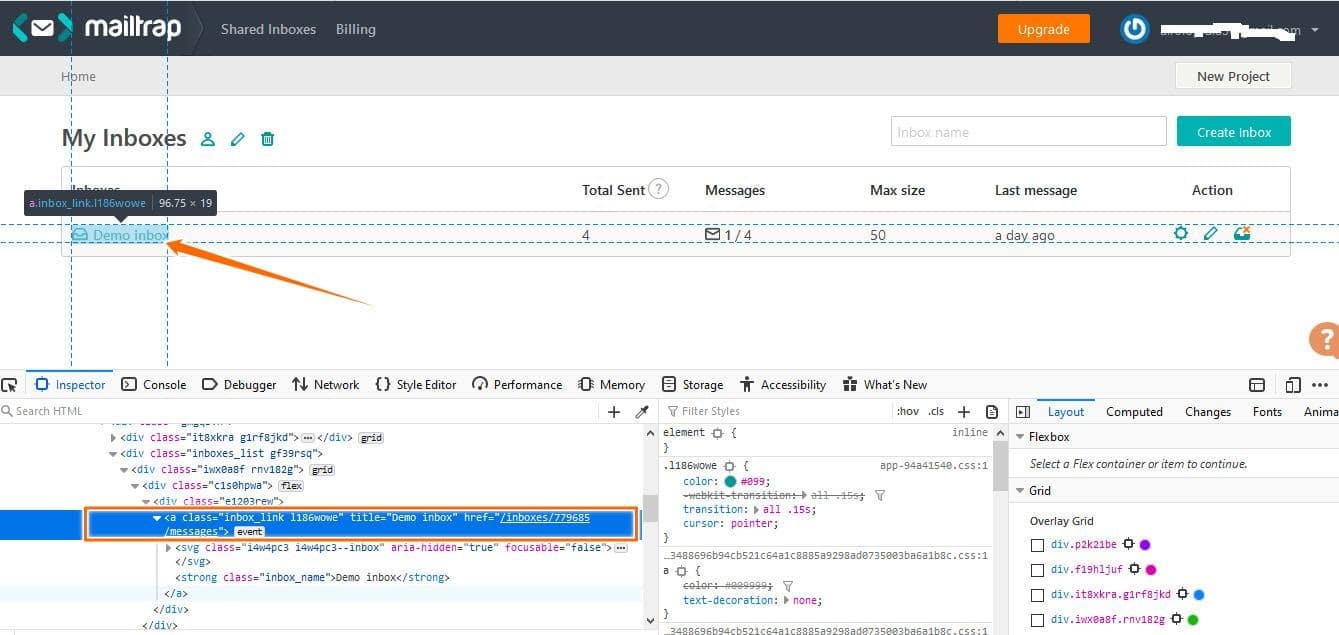Switch to the Debugger tab

(239, 385)
